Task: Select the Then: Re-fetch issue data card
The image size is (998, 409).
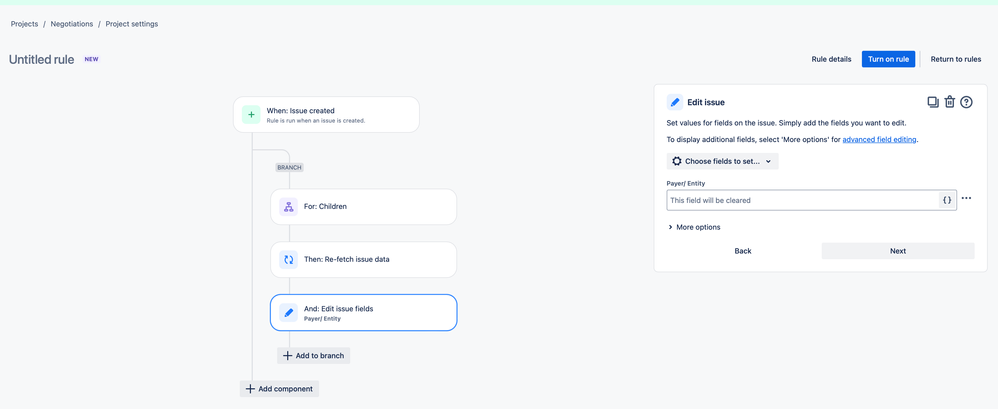Action: (363, 260)
